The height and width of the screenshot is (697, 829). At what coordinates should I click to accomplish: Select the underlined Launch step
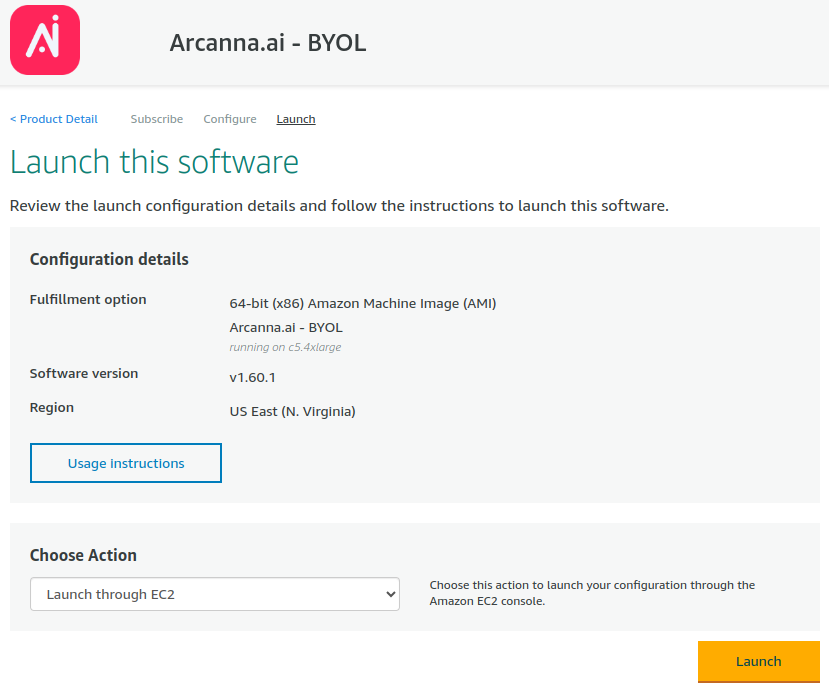(x=296, y=119)
